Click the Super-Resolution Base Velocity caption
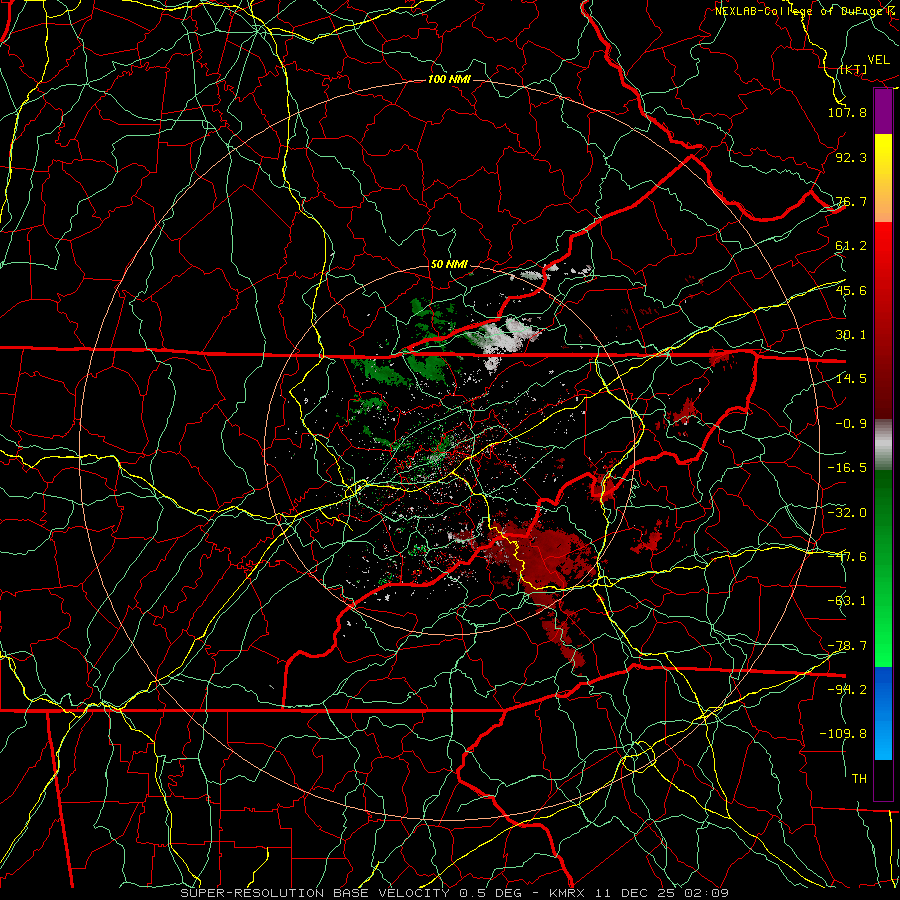The height and width of the screenshot is (900, 900). 455,893
